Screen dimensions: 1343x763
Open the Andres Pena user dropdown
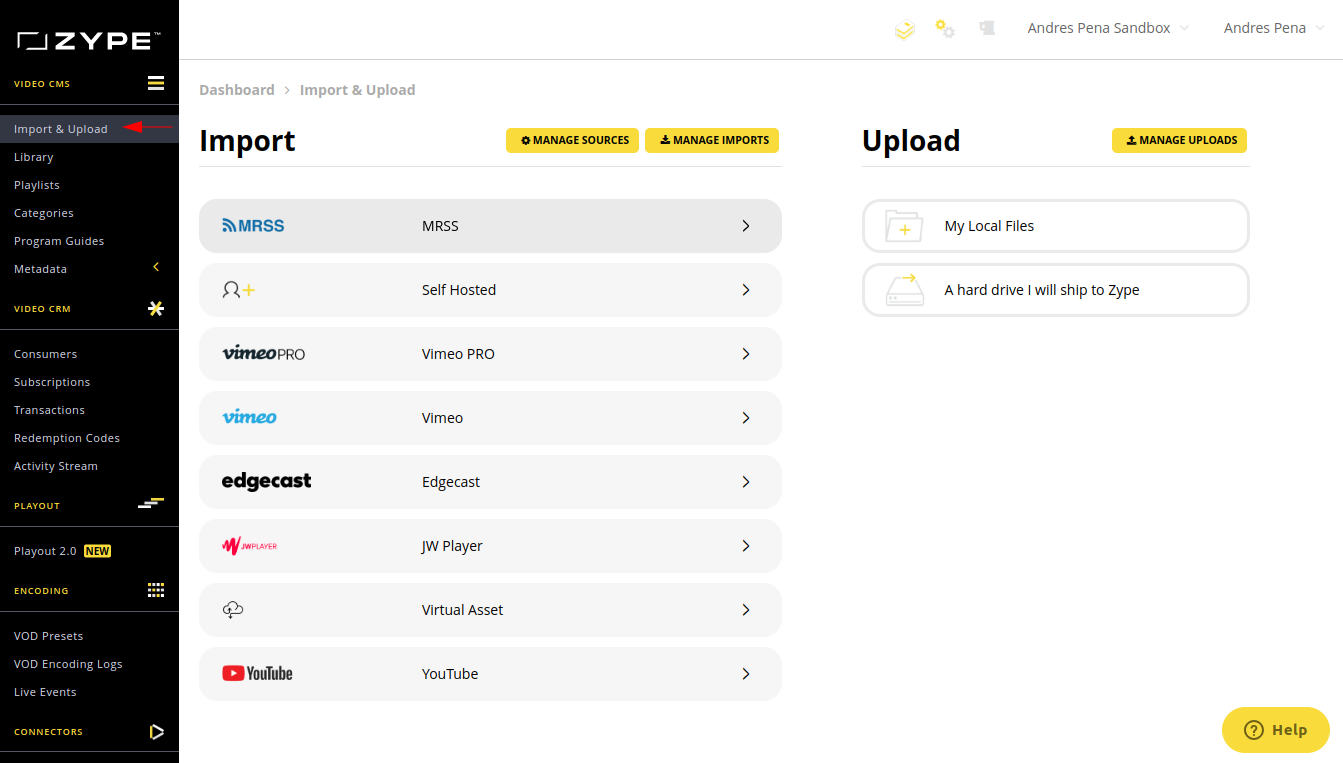pos(1274,28)
